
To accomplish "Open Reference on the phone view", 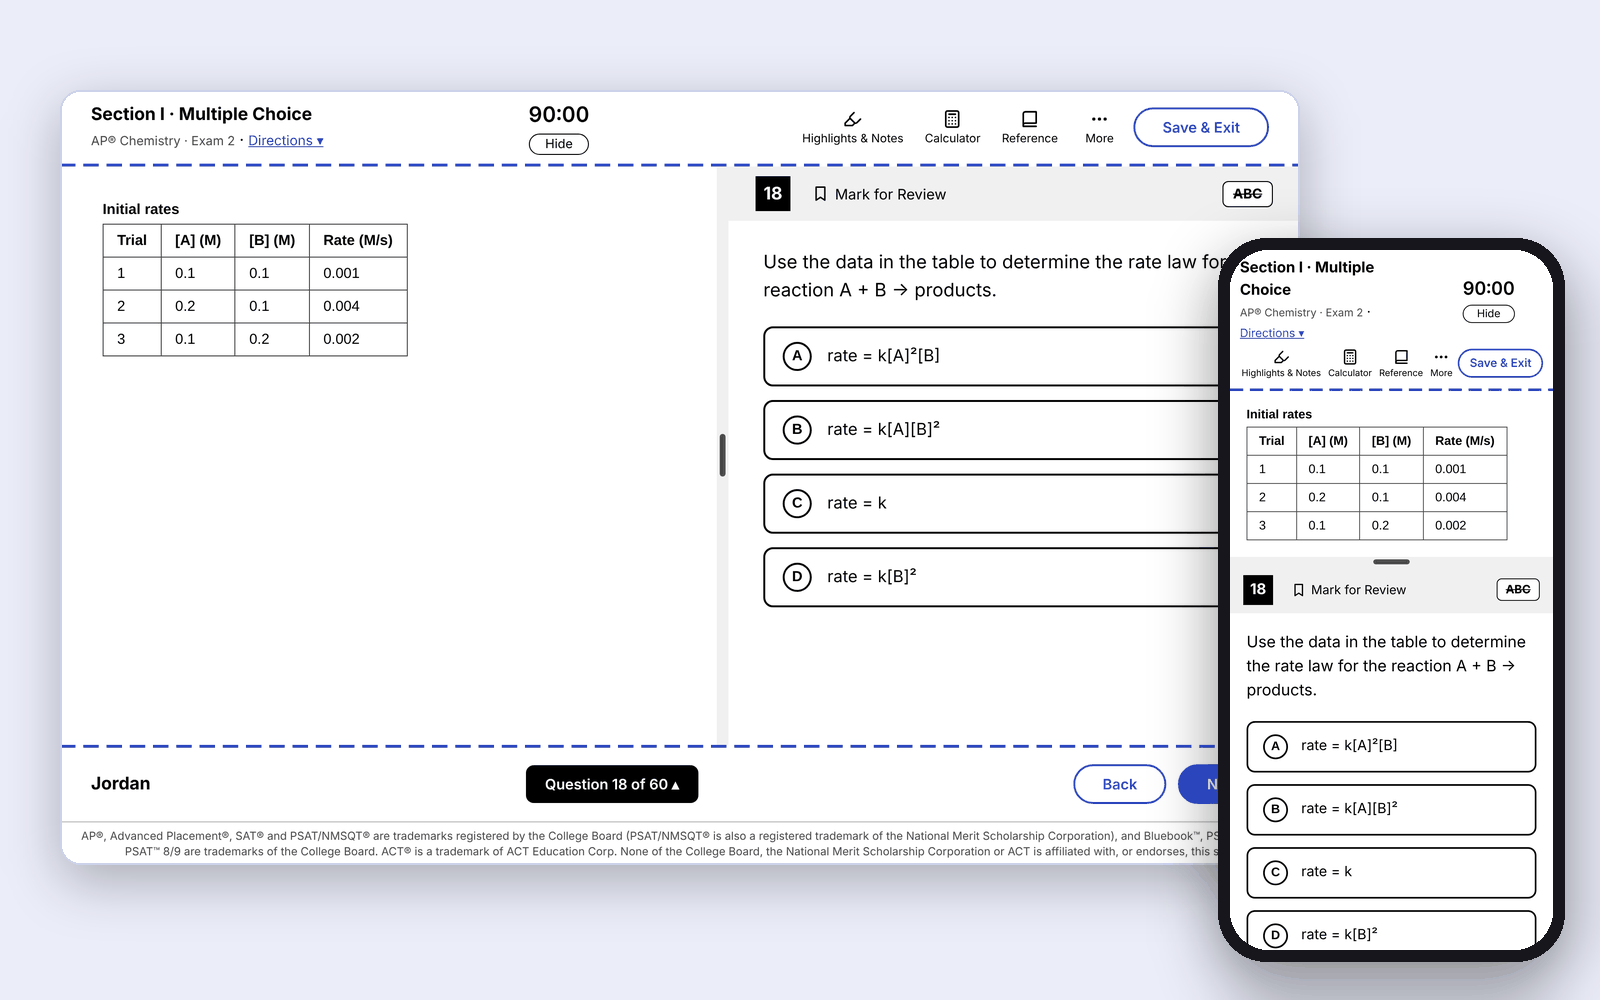I will tap(1400, 364).
